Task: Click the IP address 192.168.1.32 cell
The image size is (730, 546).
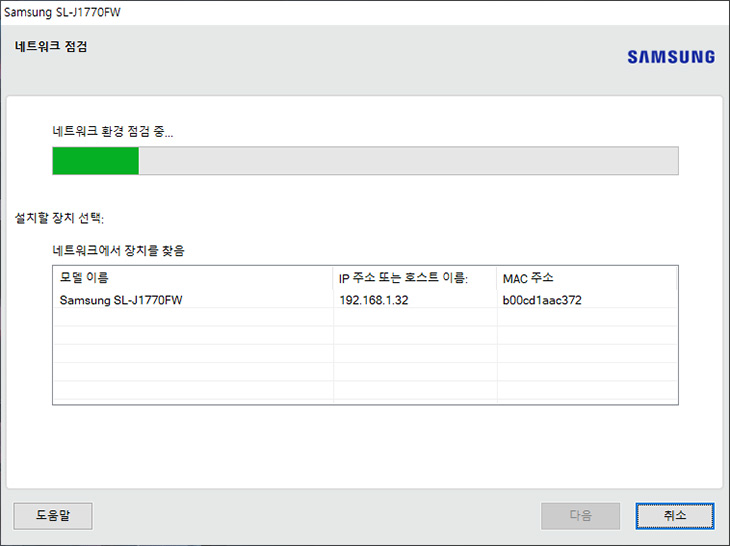Action: coord(374,300)
